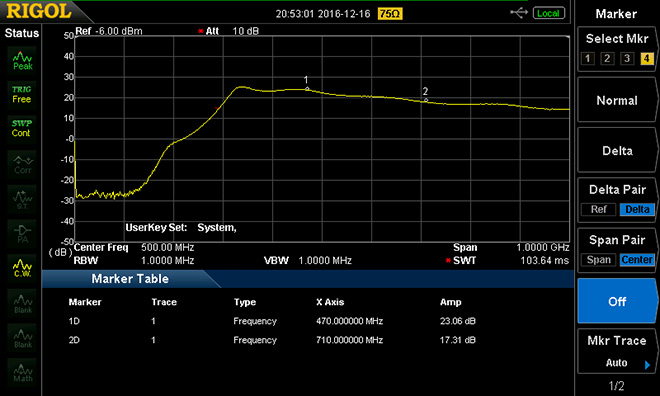The width and height of the screenshot is (660, 396).
Task: Click the Peak detector status icon
Action: coord(22,60)
